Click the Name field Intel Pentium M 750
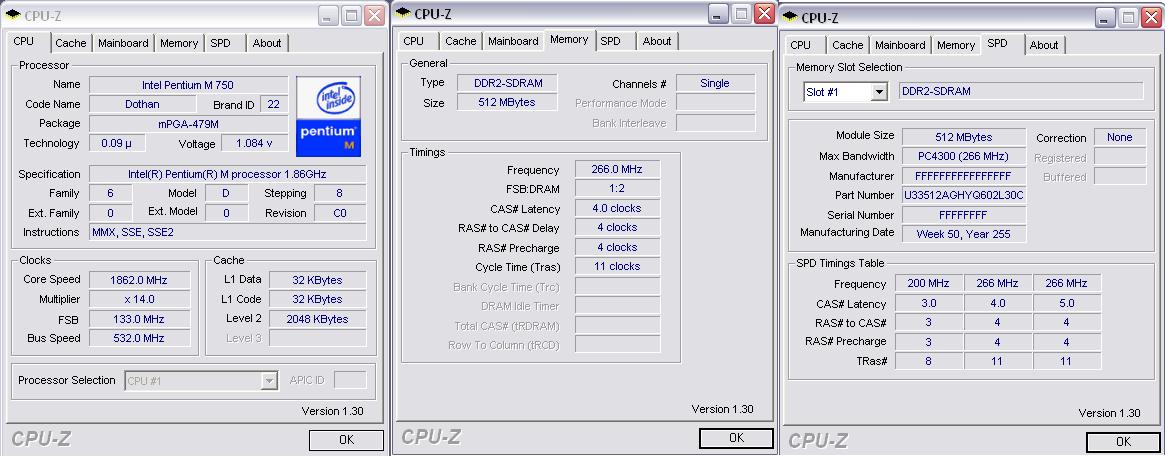This screenshot has width=1165, height=457. (x=188, y=85)
